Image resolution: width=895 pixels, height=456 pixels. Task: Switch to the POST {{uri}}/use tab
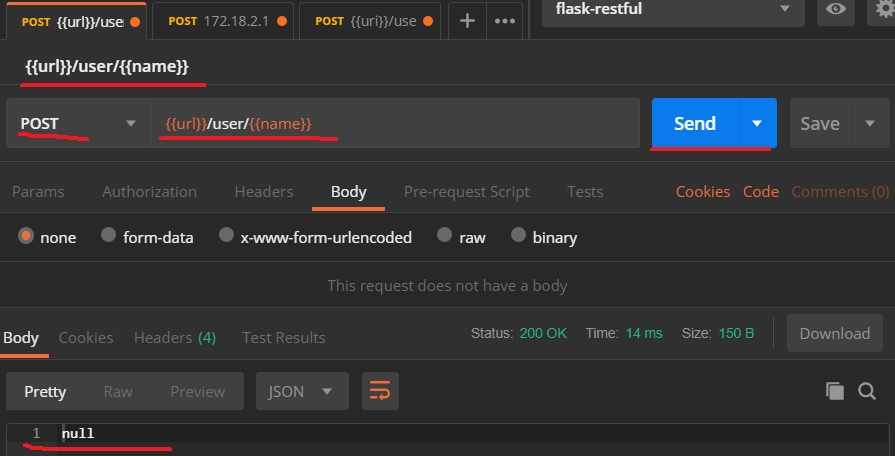370,22
